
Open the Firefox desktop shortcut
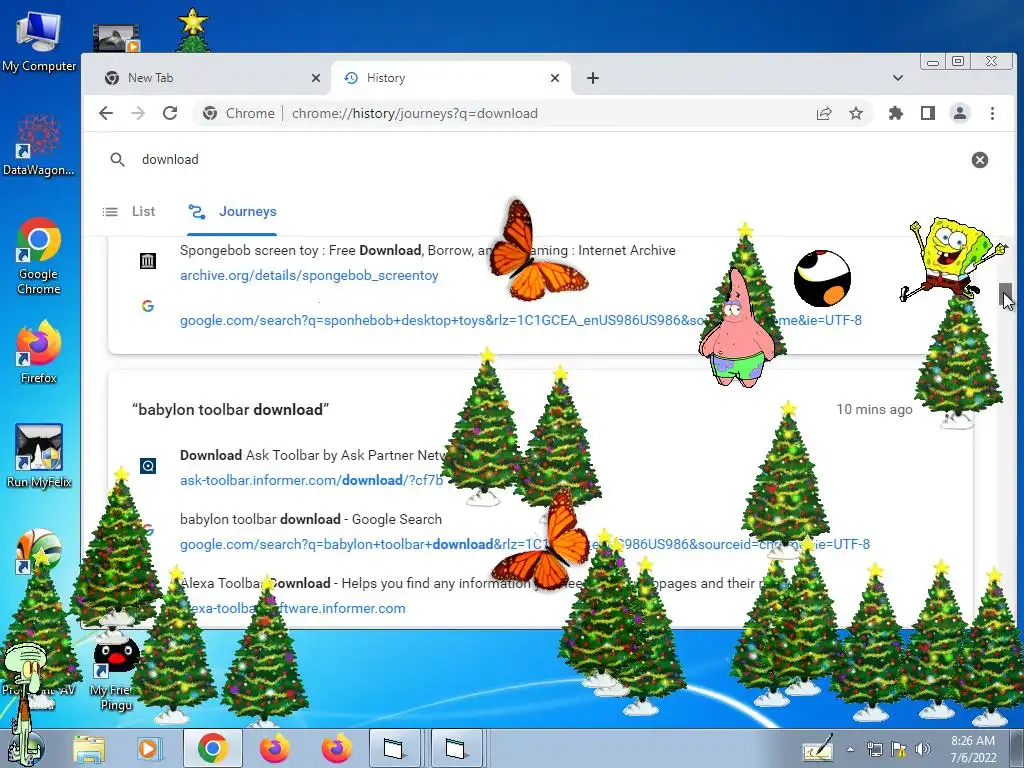[39, 353]
